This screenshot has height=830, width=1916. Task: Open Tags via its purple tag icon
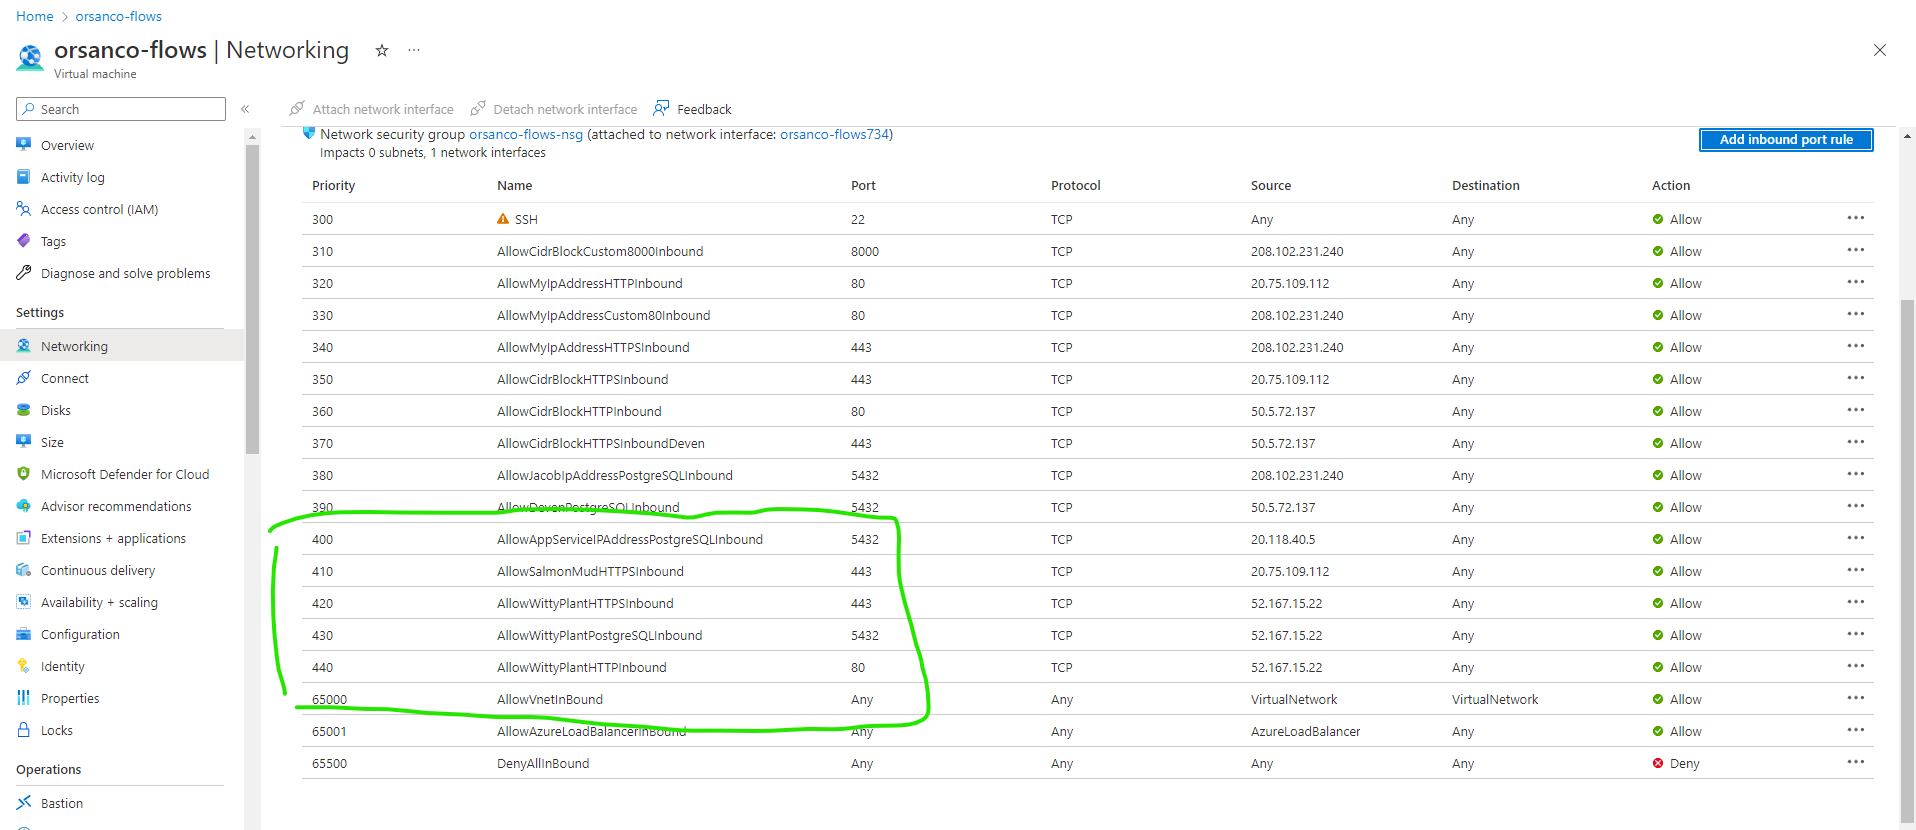pyautogui.click(x=24, y=241)
